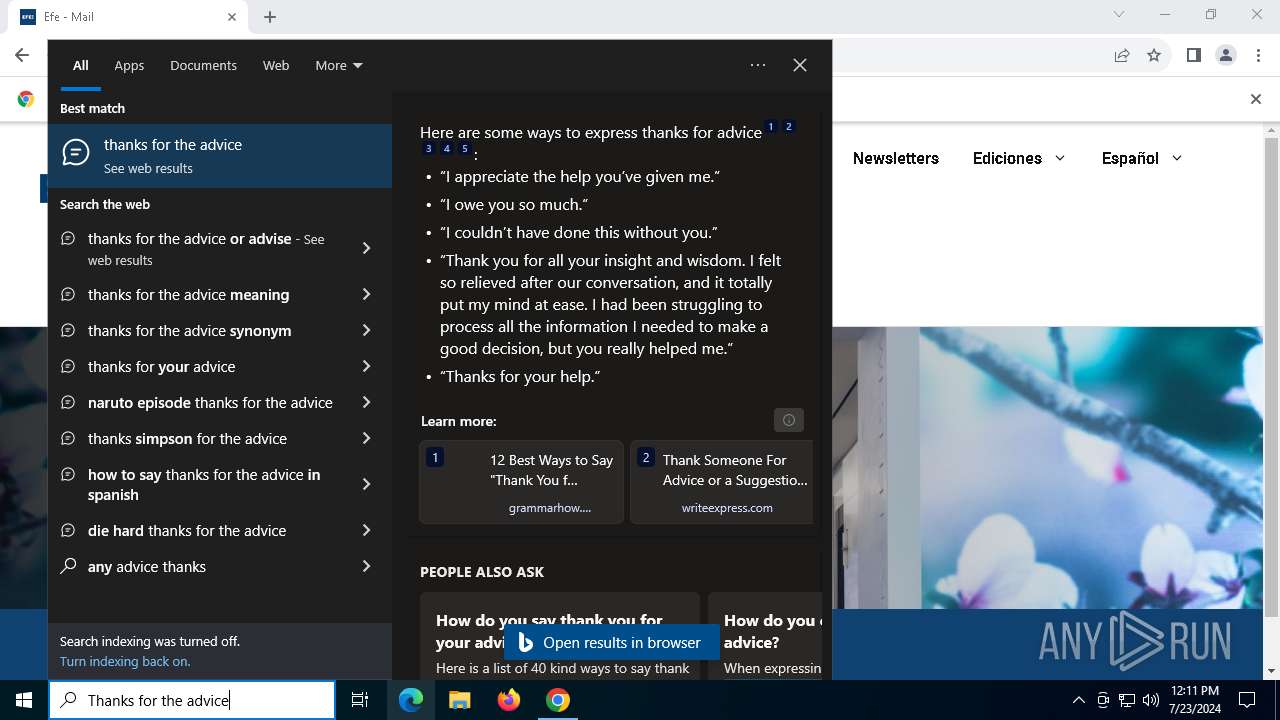Viewport: 1280px width, 720px height.
Task: Expand 'how to say thanks in spanish' arrow
Action: (x=366, y=484)
